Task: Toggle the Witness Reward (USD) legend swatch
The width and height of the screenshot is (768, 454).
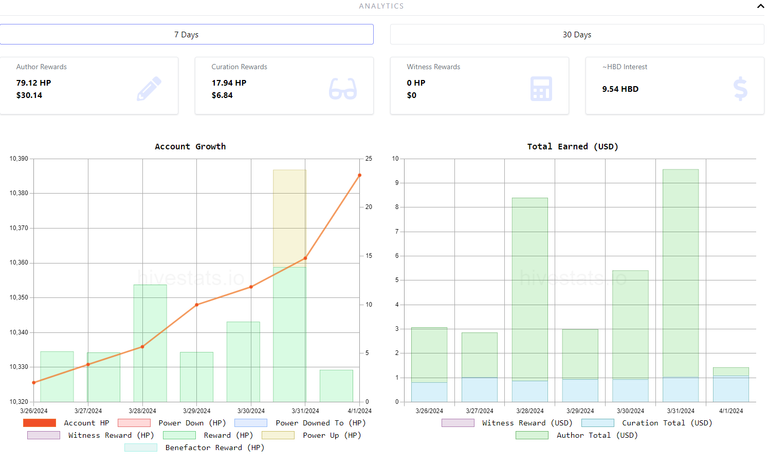Action: 457,423
